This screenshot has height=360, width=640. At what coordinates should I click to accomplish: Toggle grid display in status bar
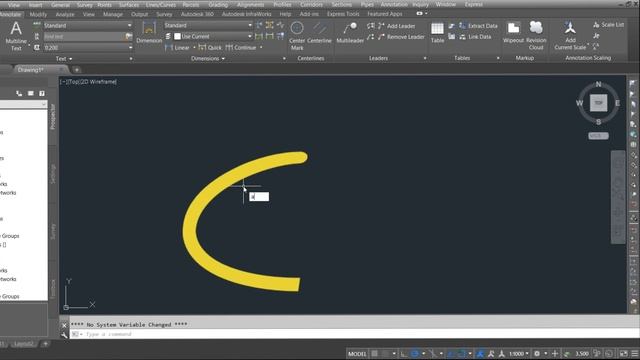click(x=374, y=353)
